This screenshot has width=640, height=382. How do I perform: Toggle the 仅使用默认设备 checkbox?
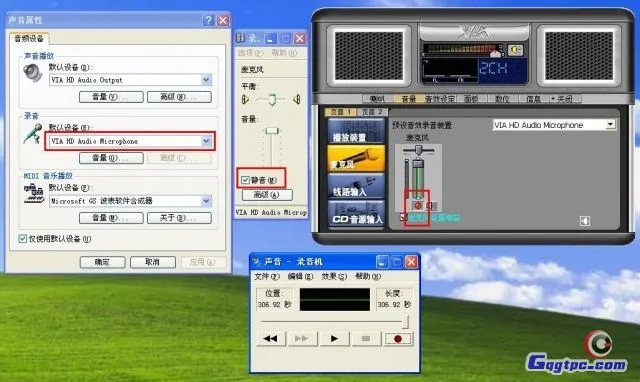[x=23, y=239]
